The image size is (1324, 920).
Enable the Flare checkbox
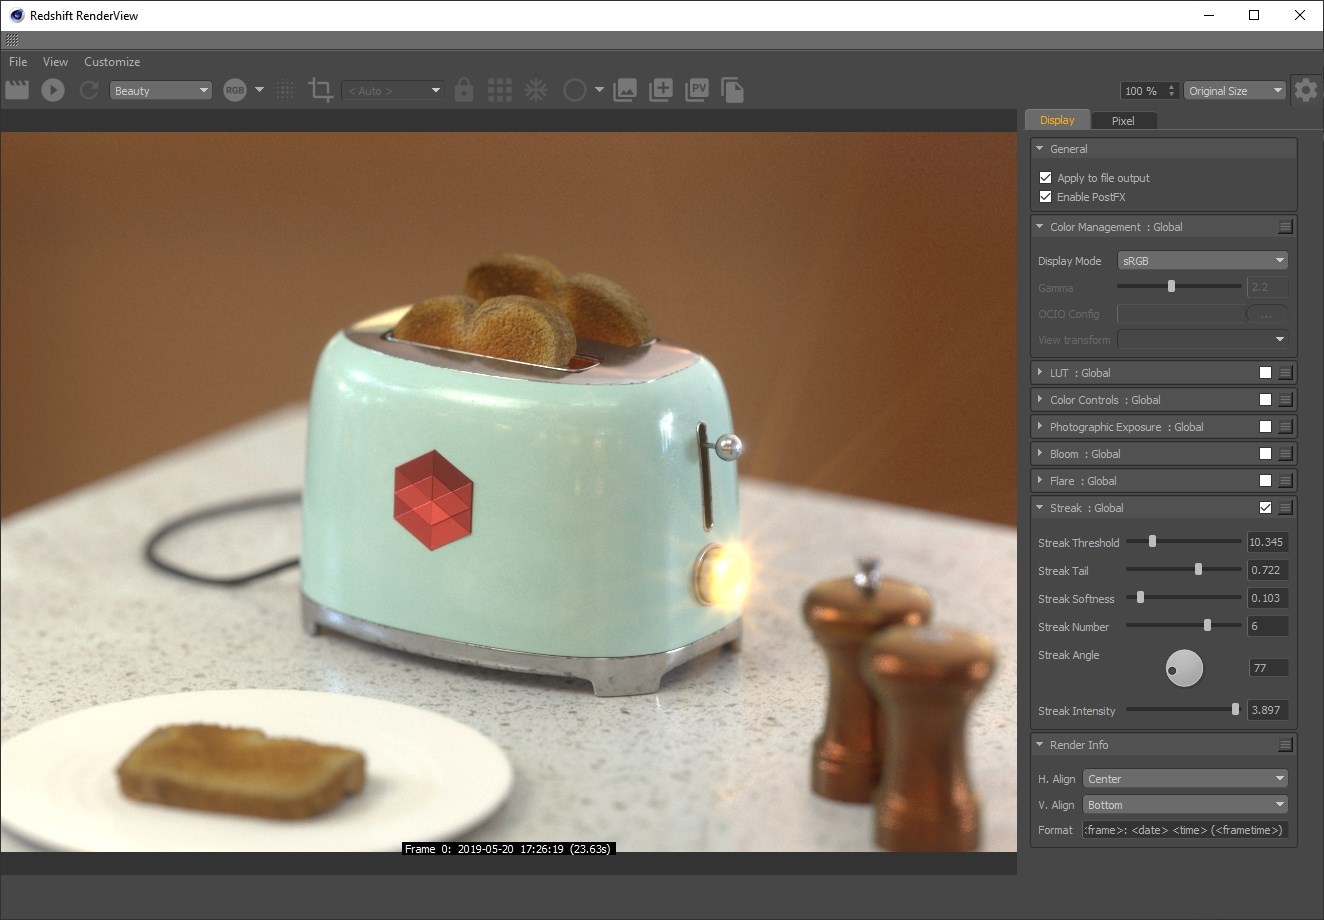[x=1265, y=480]
